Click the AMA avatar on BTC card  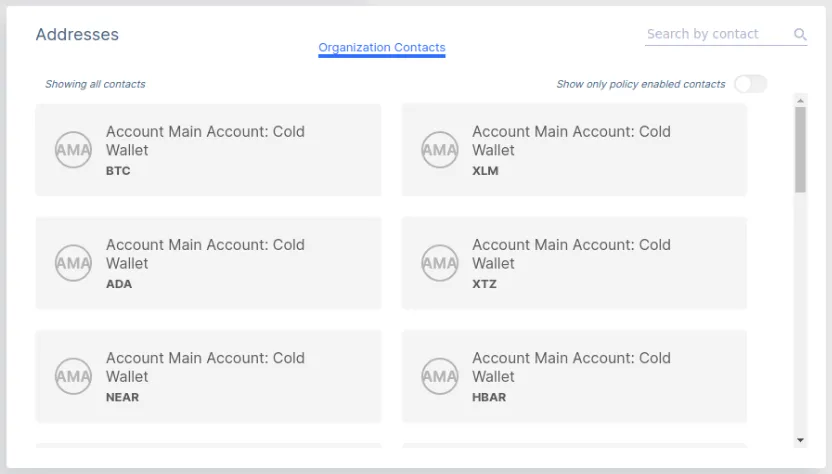[73, 150]
